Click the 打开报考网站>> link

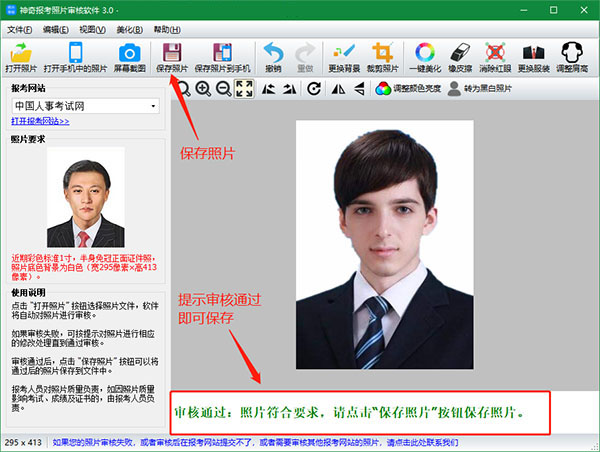[x=40, y=121]
